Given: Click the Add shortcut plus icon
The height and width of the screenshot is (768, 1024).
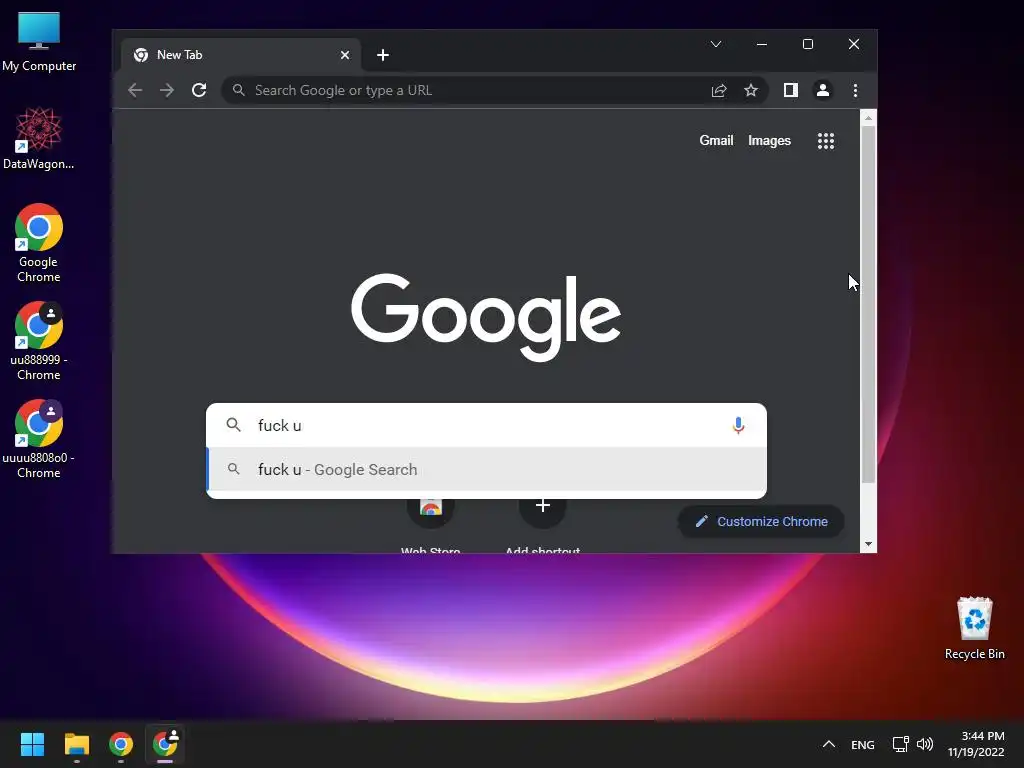Looking at the screenshot, I should click(543, 506).
